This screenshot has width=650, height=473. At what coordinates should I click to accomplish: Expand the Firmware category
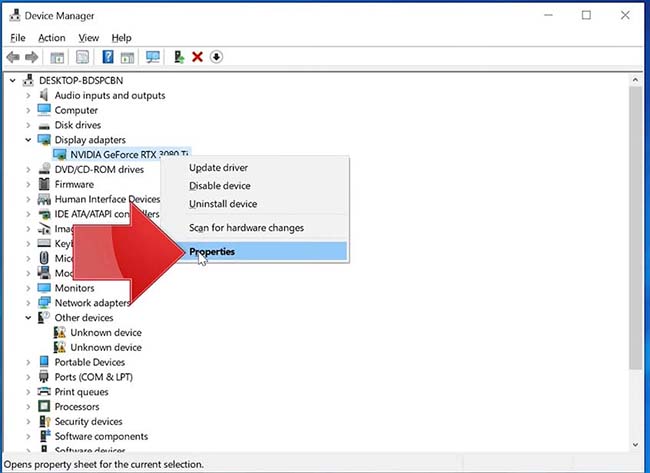(28, 184)
